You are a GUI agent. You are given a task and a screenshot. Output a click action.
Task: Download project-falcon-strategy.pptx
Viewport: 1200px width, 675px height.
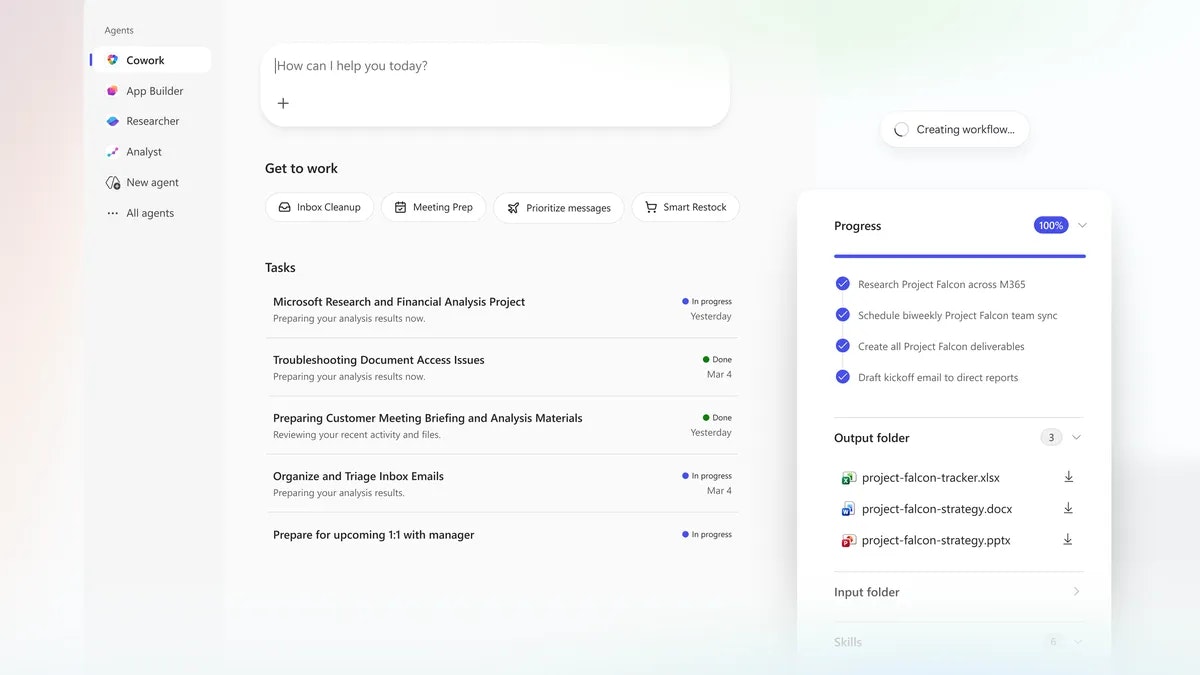pyautogui.click(x=1067, y=540)
